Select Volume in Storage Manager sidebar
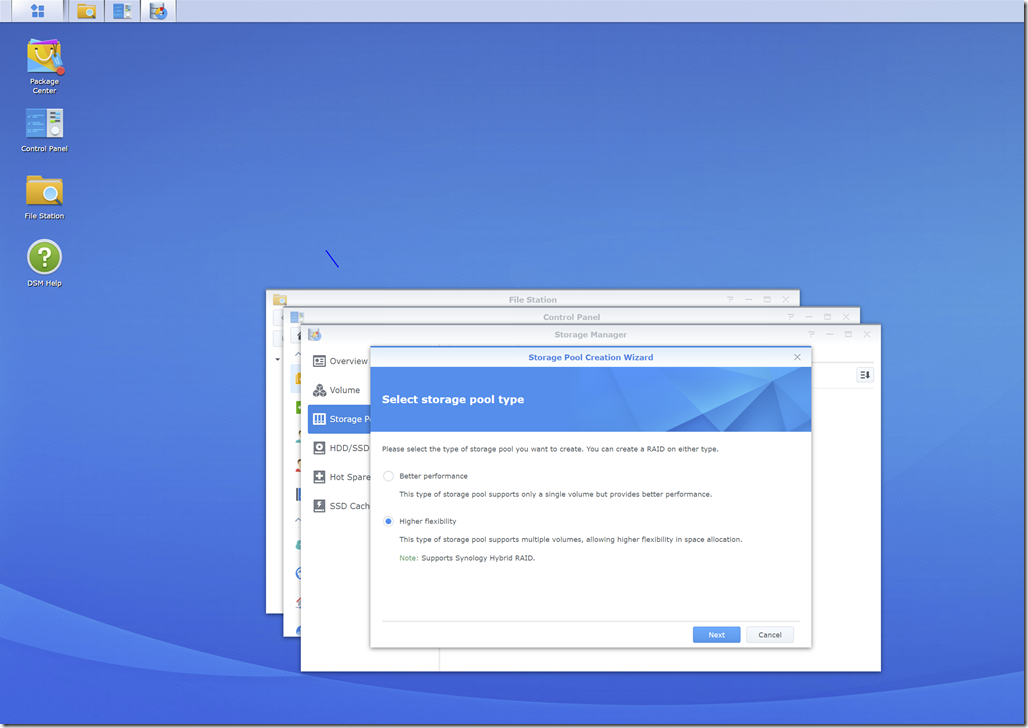 point(340,390)
